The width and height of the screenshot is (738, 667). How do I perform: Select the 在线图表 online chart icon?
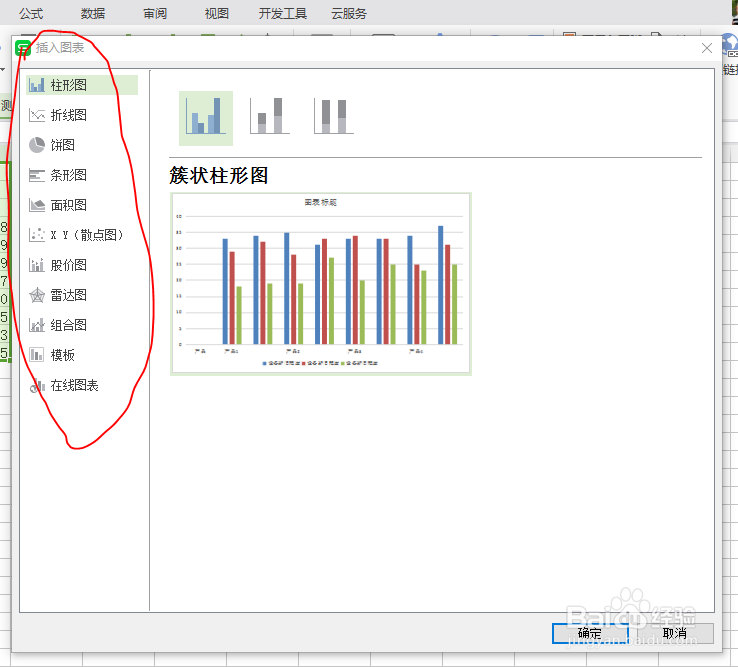tap(37, 386)
